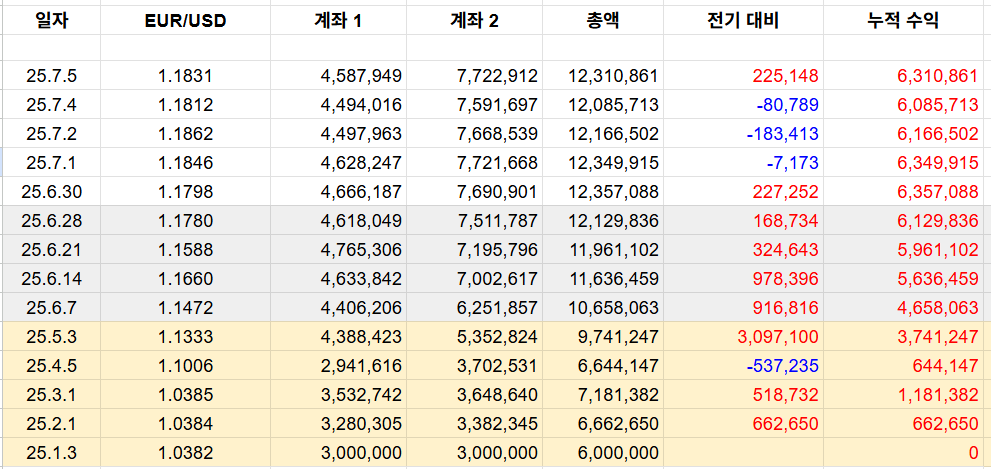
Task: Click the 총액 value 12,310,861
Action: pos(602,76)
